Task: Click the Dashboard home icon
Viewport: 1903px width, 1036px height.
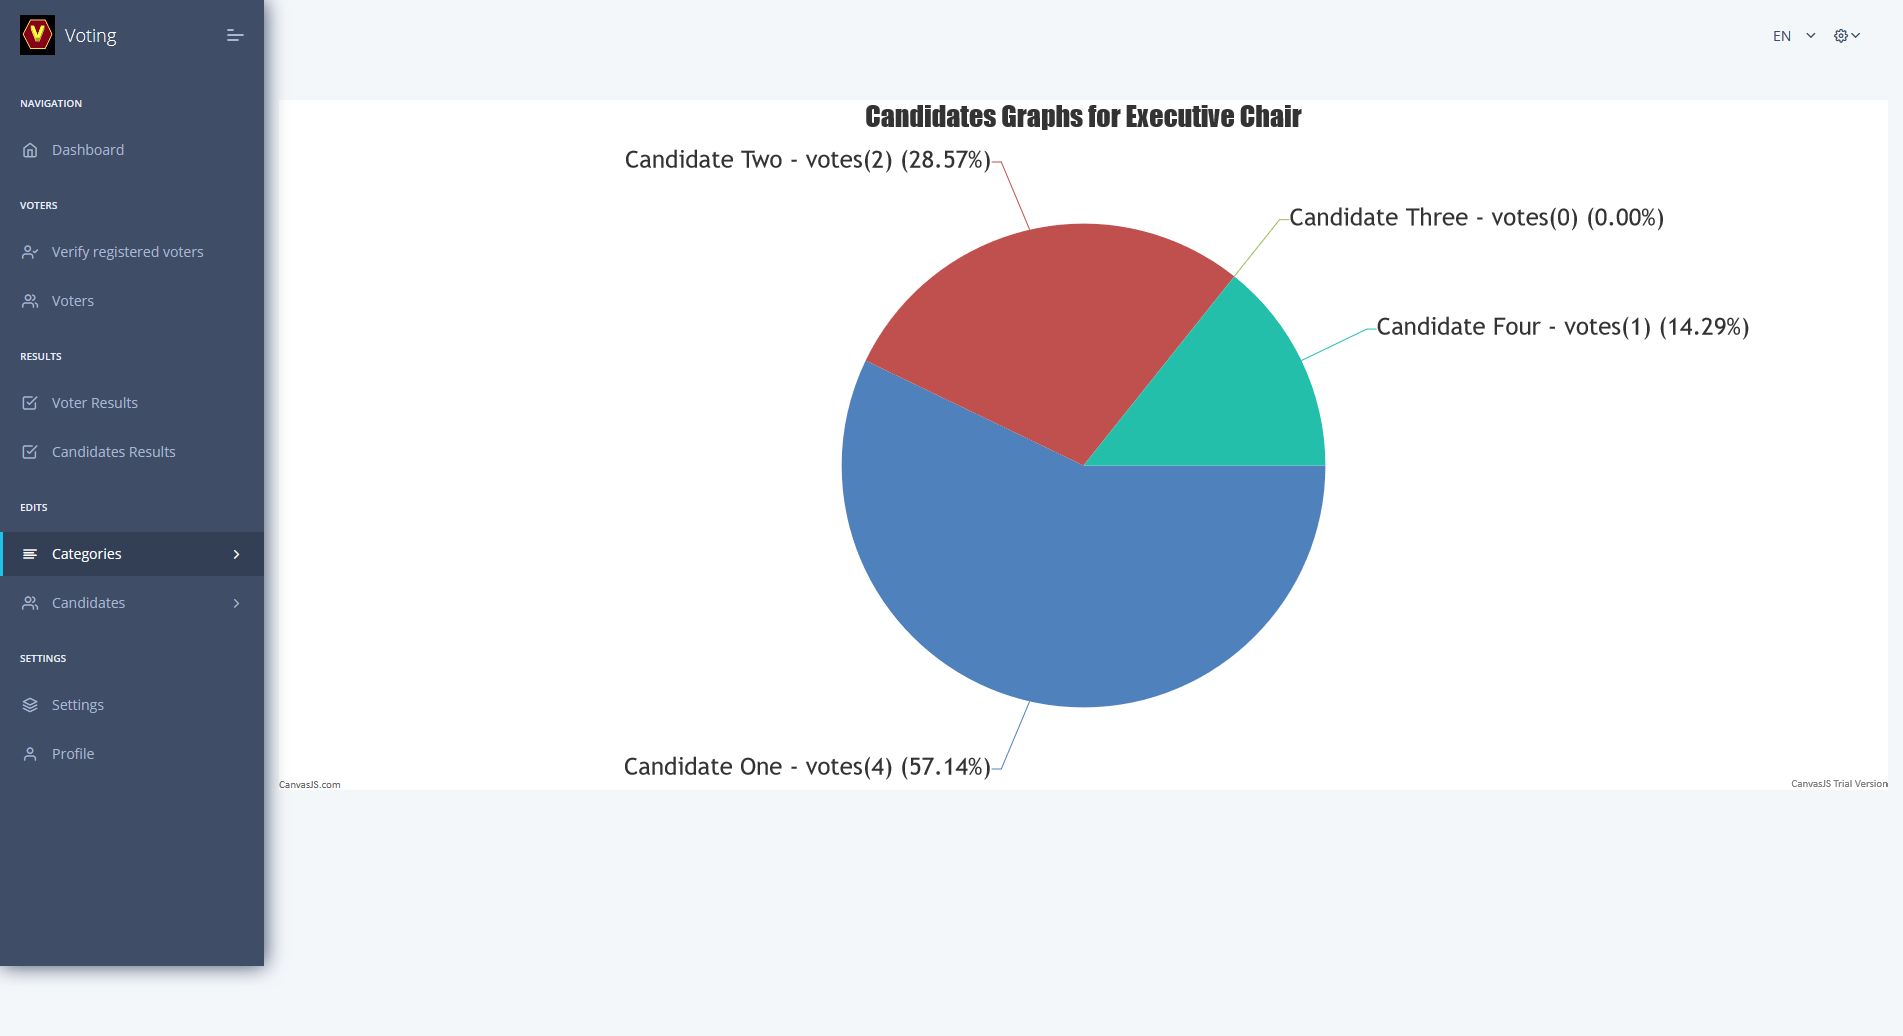Action: click(x=30, y=150)
